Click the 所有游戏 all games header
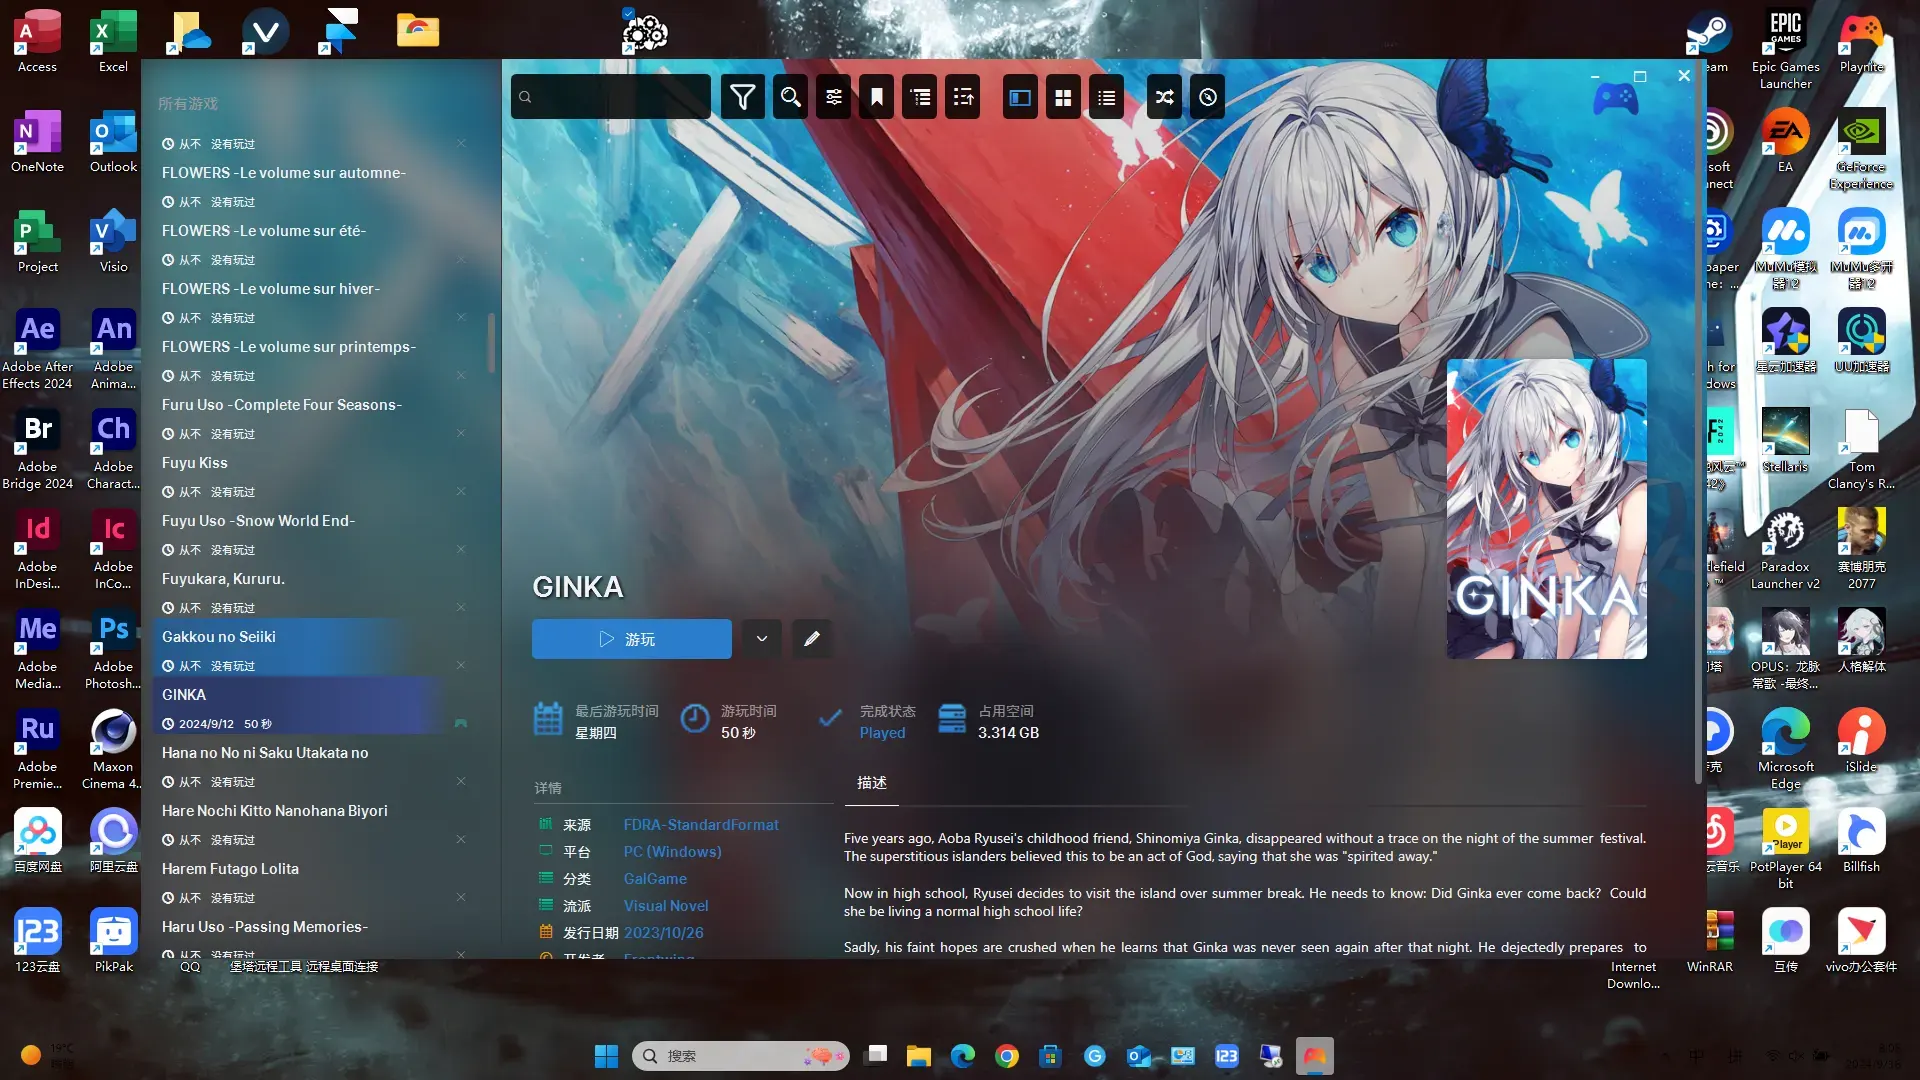Screen dimensions: 1920x1080 tap(188, 104)
